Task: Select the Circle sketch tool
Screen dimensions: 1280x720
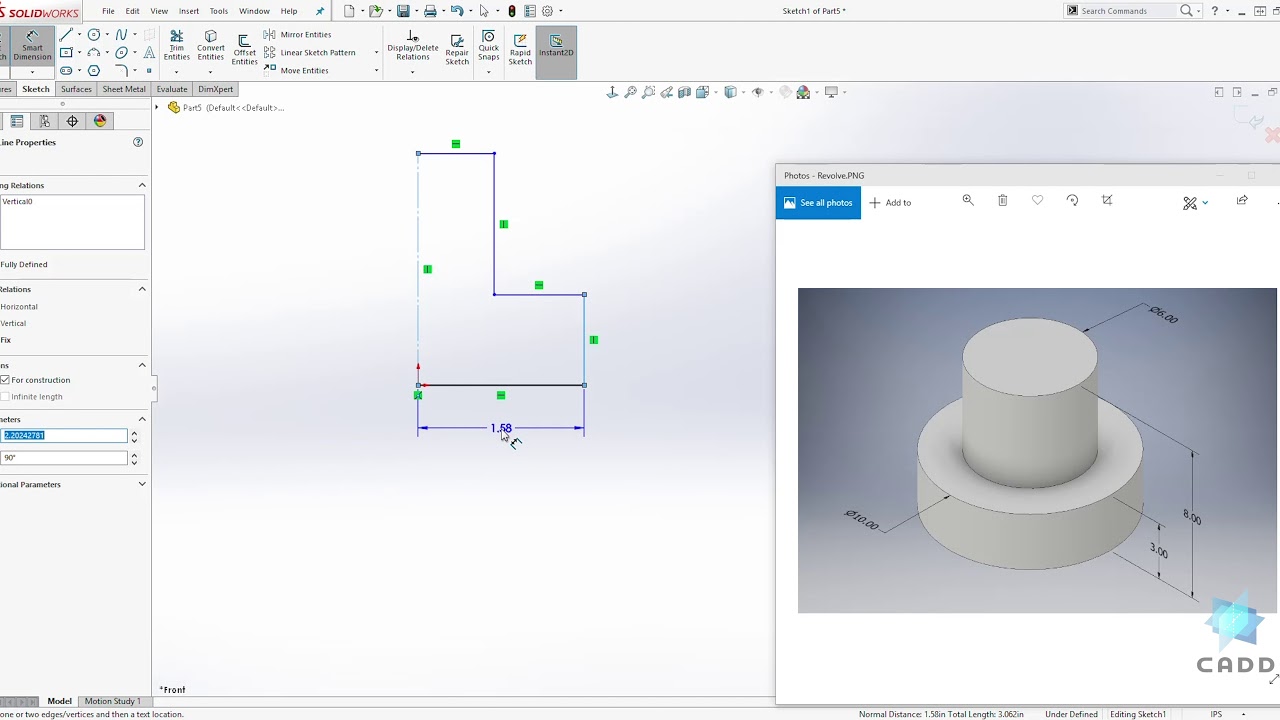Action: point(94,35)
